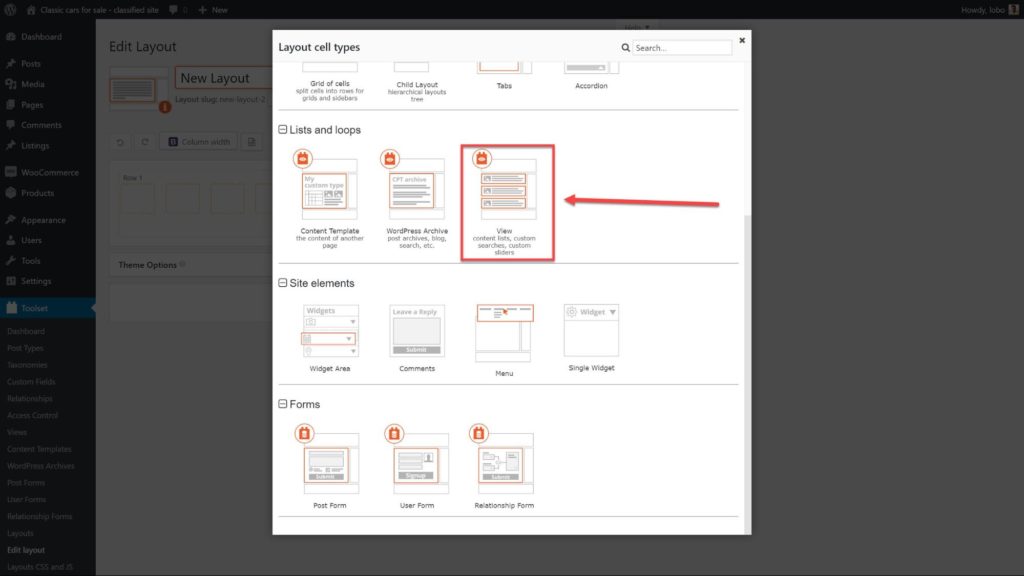Open Toolset Custom Fields submenu
The width and height of the screenshot is (1024, 576).
coord(31,381)
